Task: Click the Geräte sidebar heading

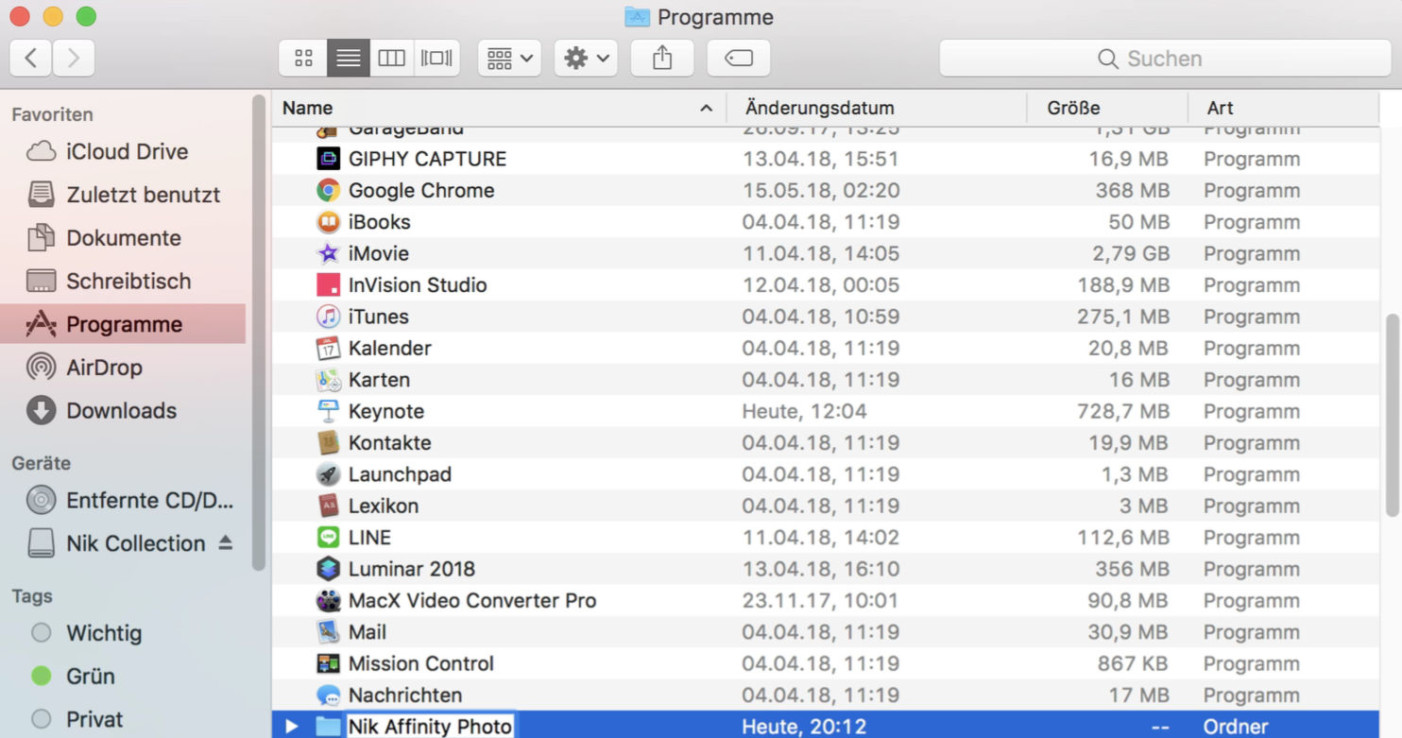Action: coord(41,463)
